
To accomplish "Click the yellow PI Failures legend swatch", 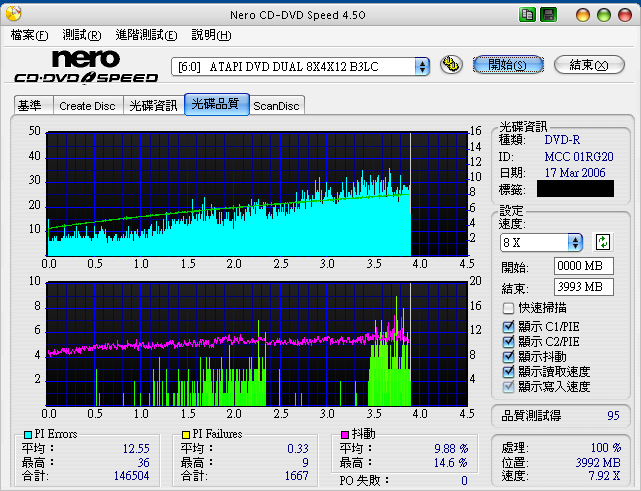I will (x=186, y=434).
